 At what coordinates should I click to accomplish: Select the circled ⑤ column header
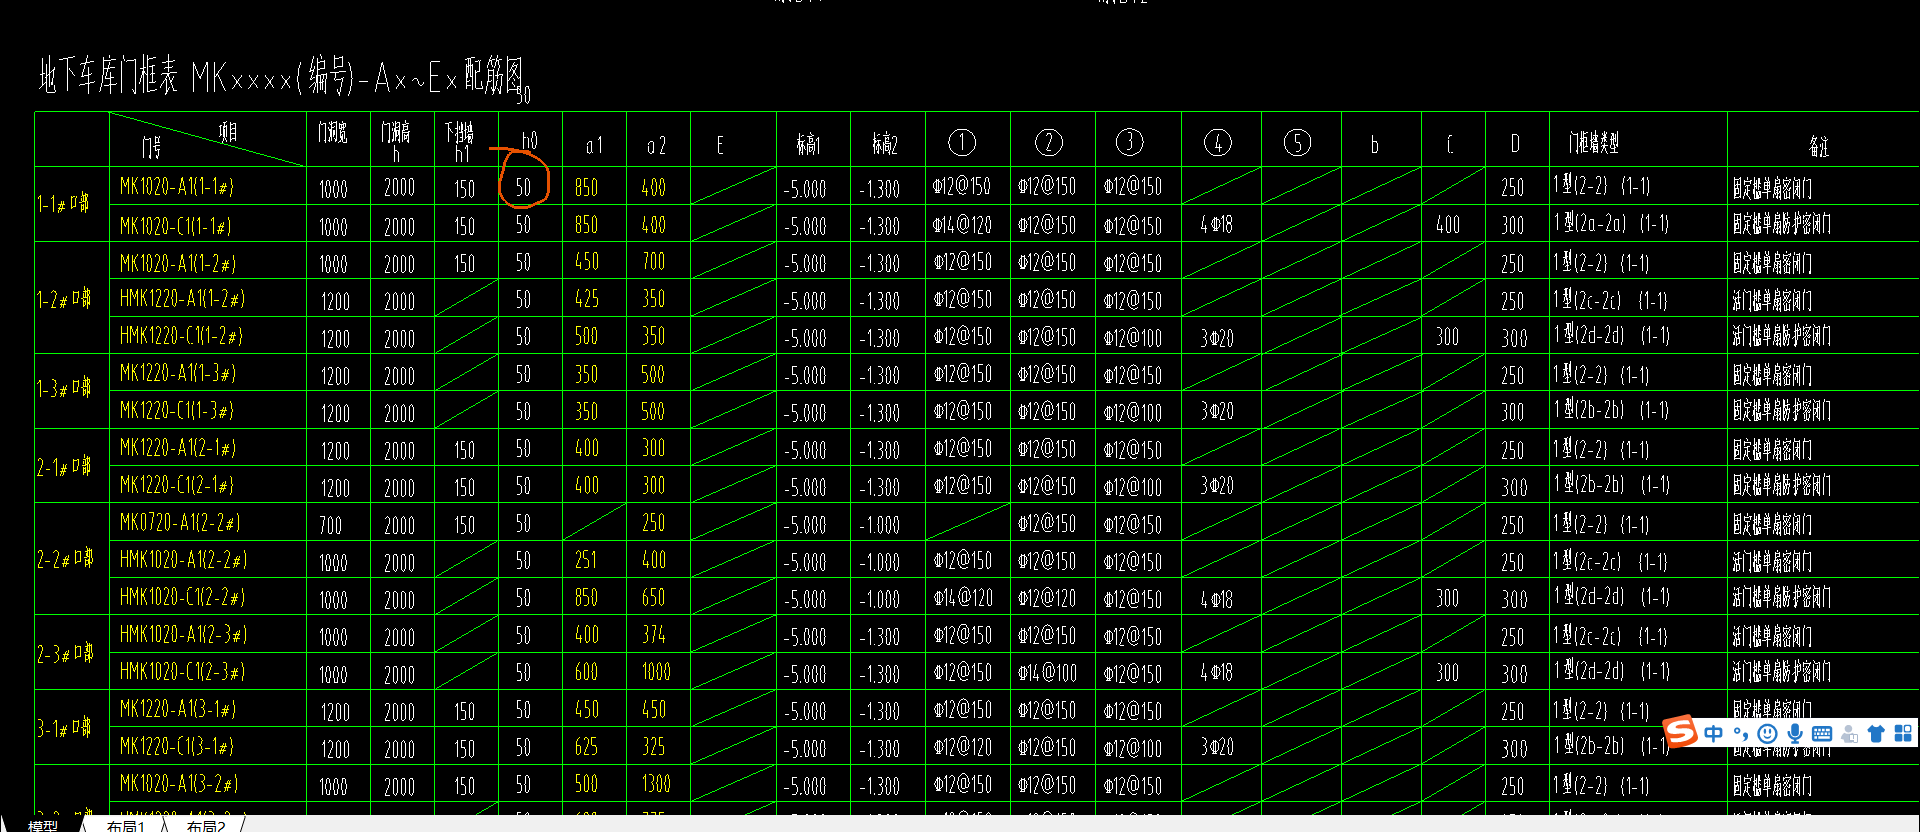1297,143
